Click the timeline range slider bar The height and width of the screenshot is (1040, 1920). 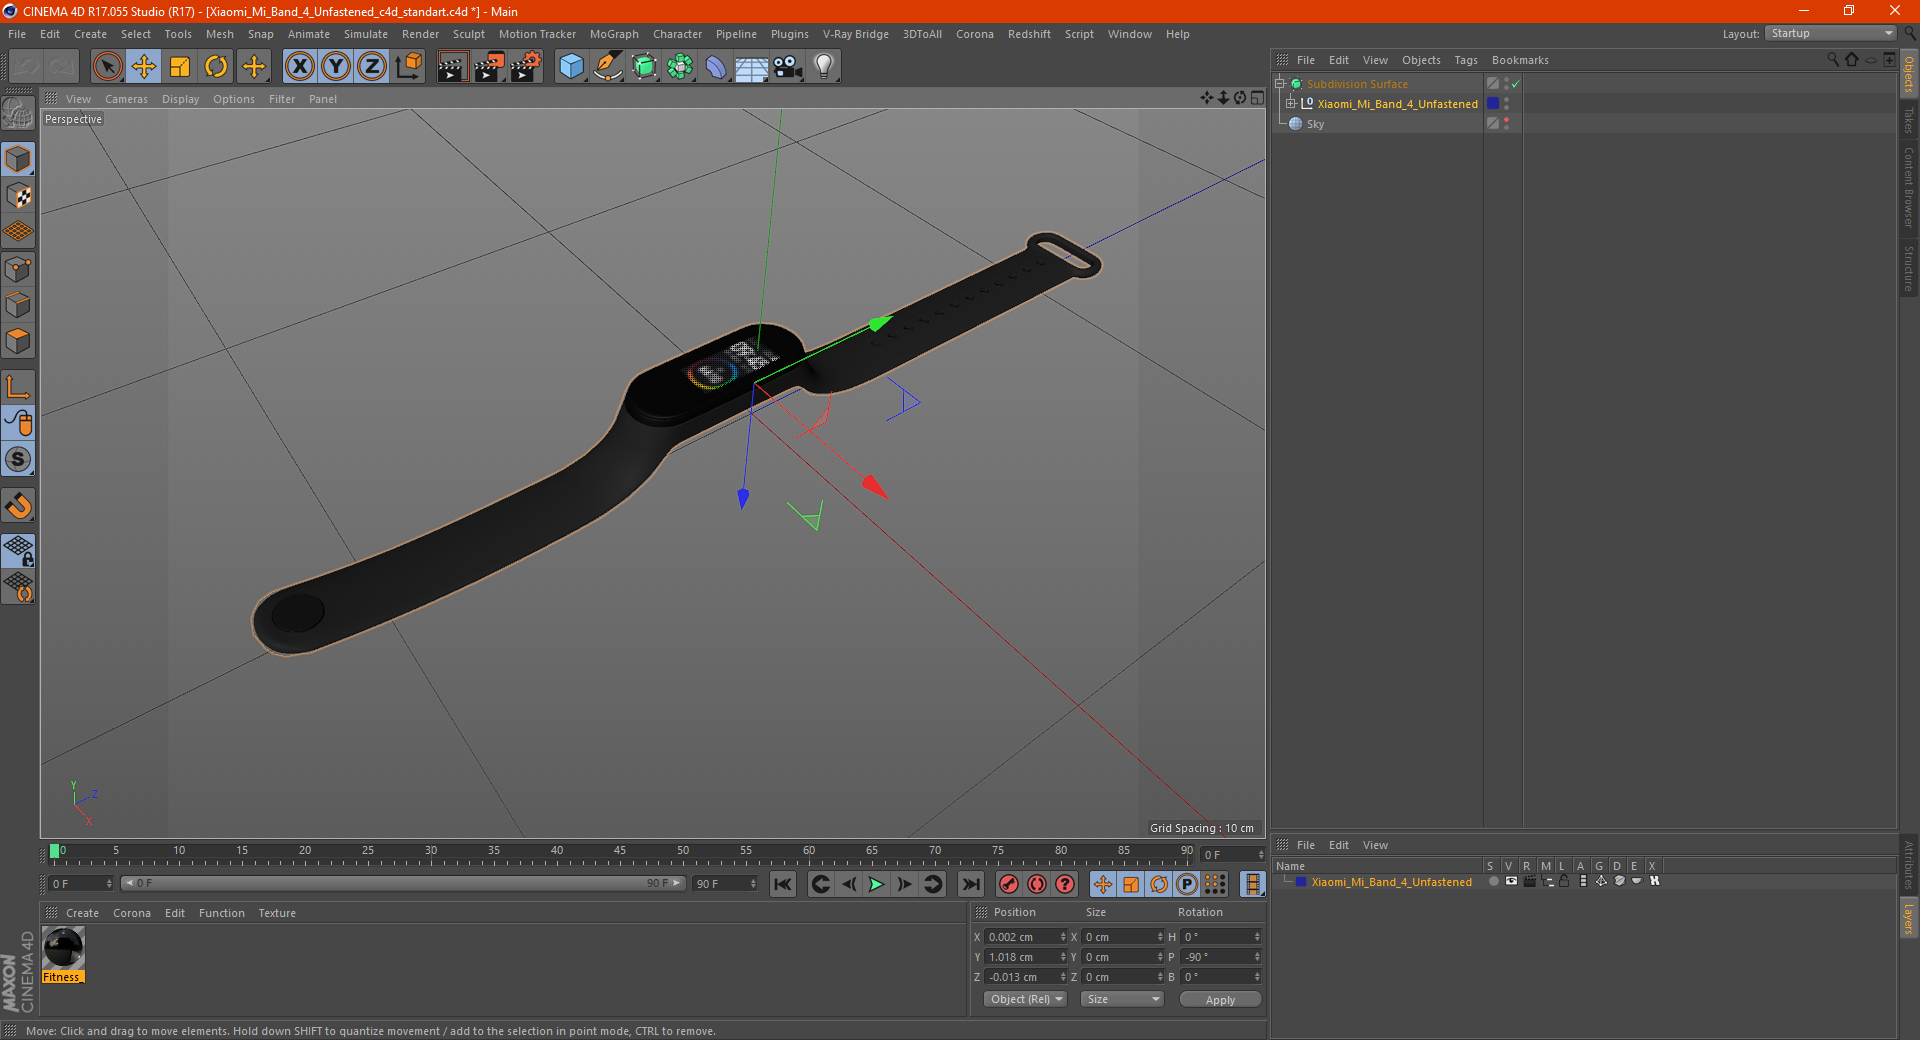(x=403, y=883)
